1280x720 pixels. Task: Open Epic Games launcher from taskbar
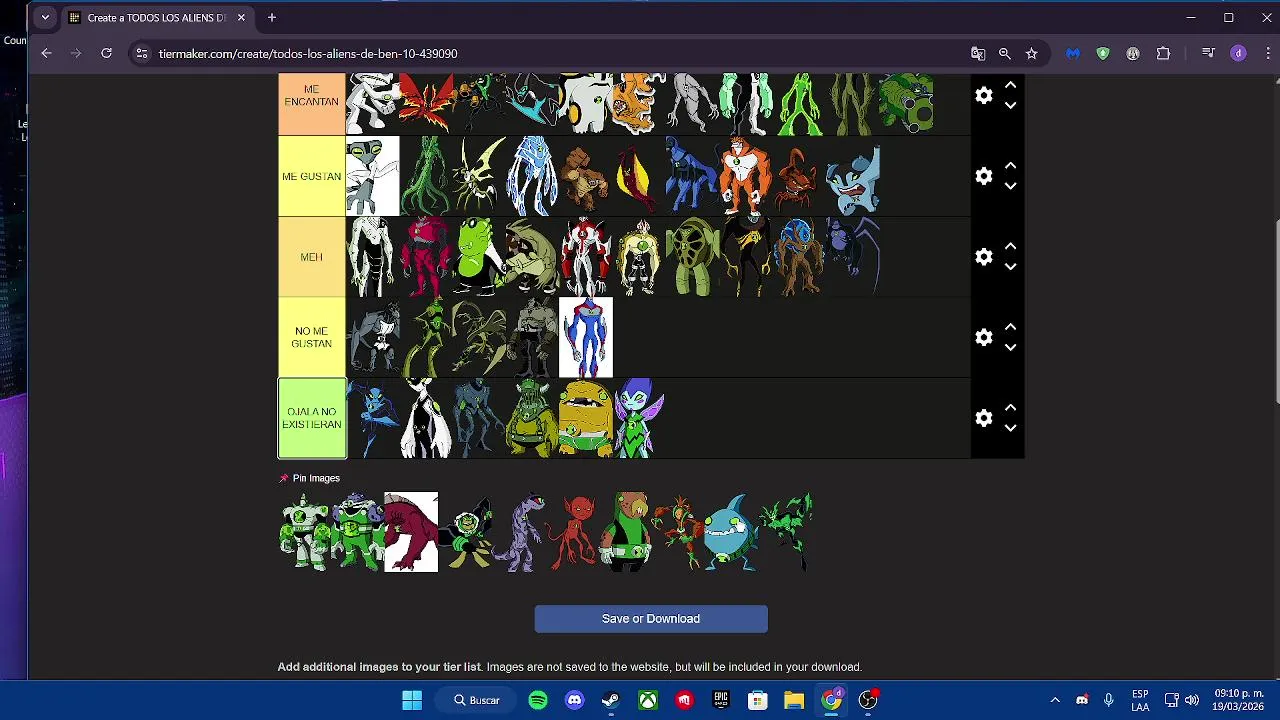(721, 700)
